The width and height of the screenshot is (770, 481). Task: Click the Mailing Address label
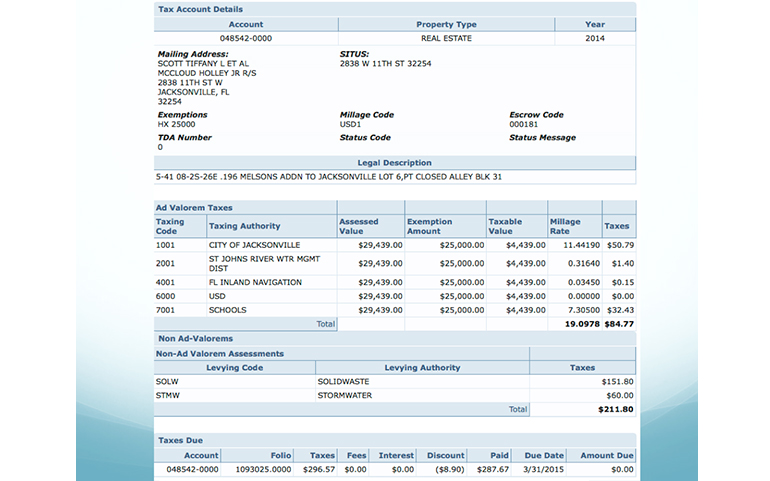(193, 53)
